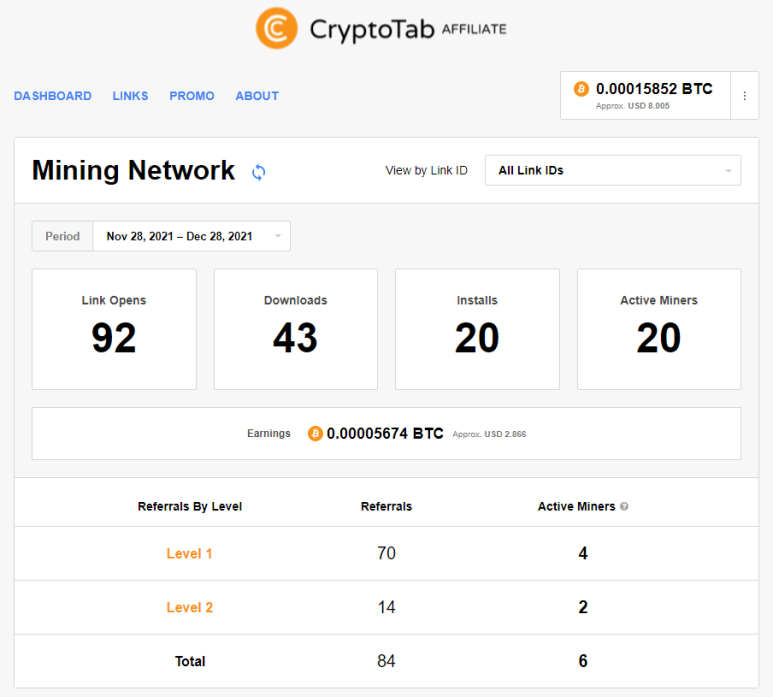Screen dimensions: 773x697
Task: Open the About tab
Action: click(x=257, y=96)
